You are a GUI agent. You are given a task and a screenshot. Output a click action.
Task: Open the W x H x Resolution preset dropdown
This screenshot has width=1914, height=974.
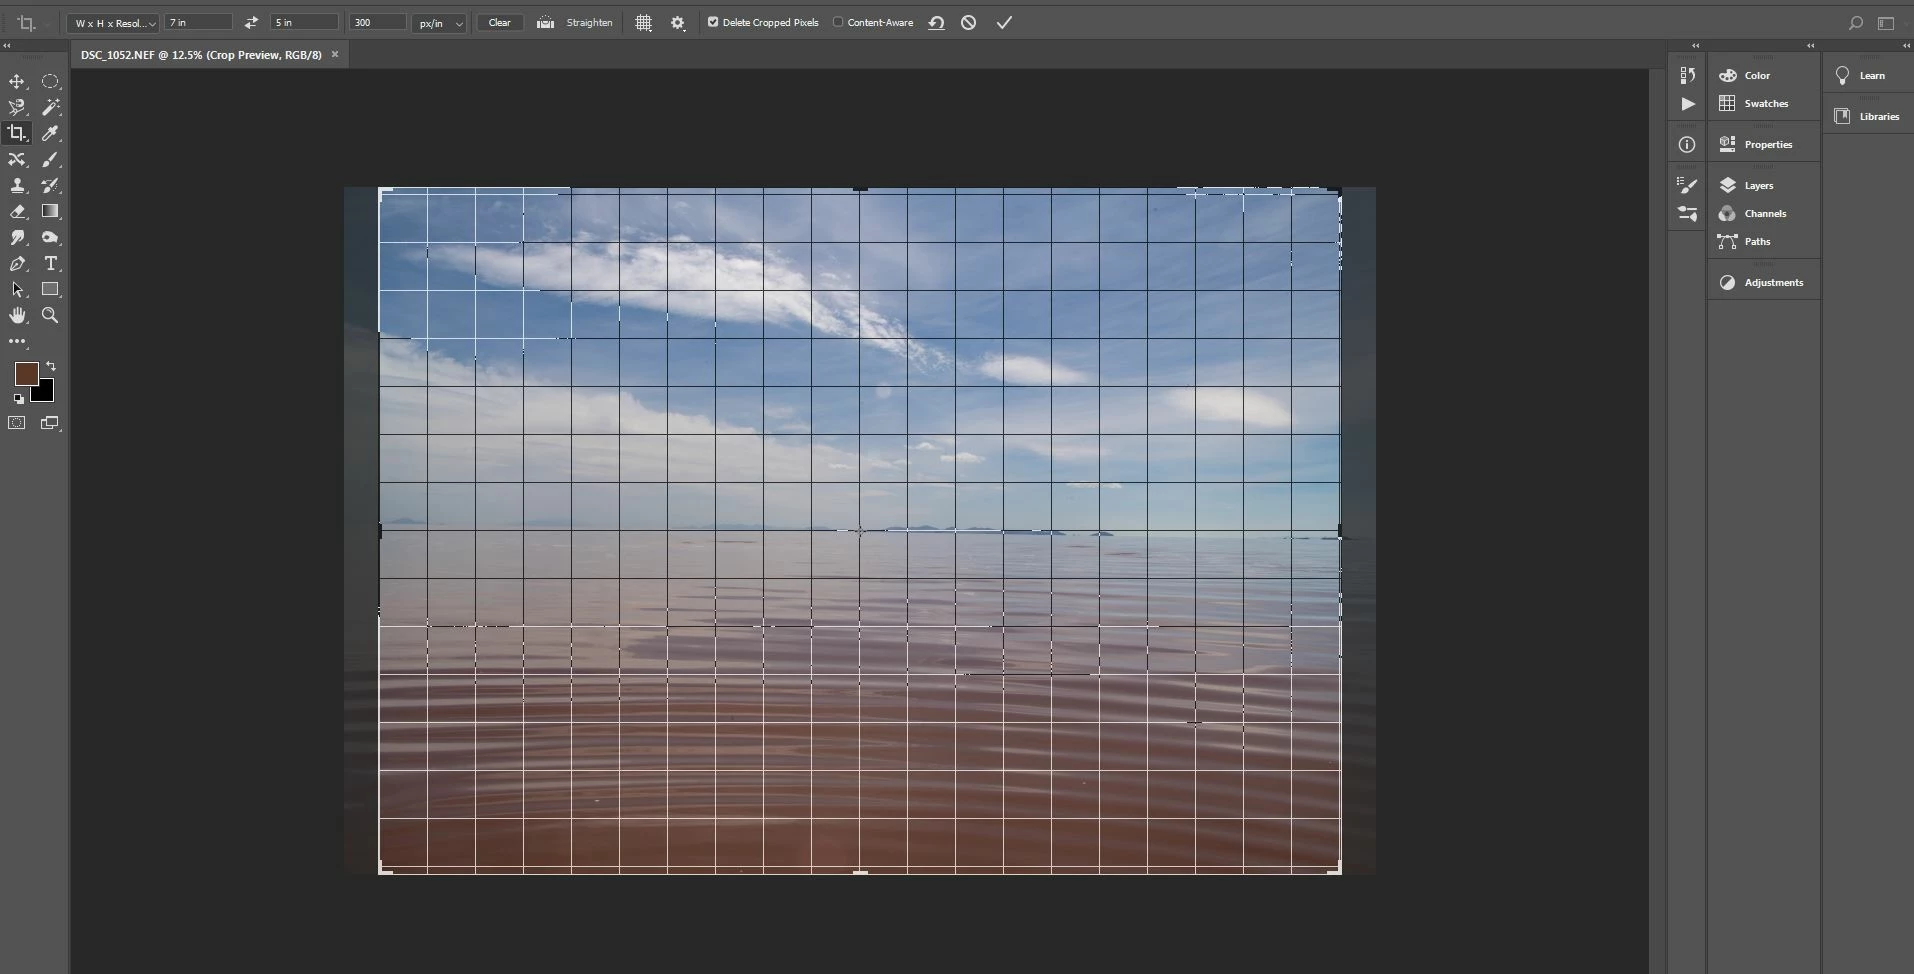click(113, 22)
